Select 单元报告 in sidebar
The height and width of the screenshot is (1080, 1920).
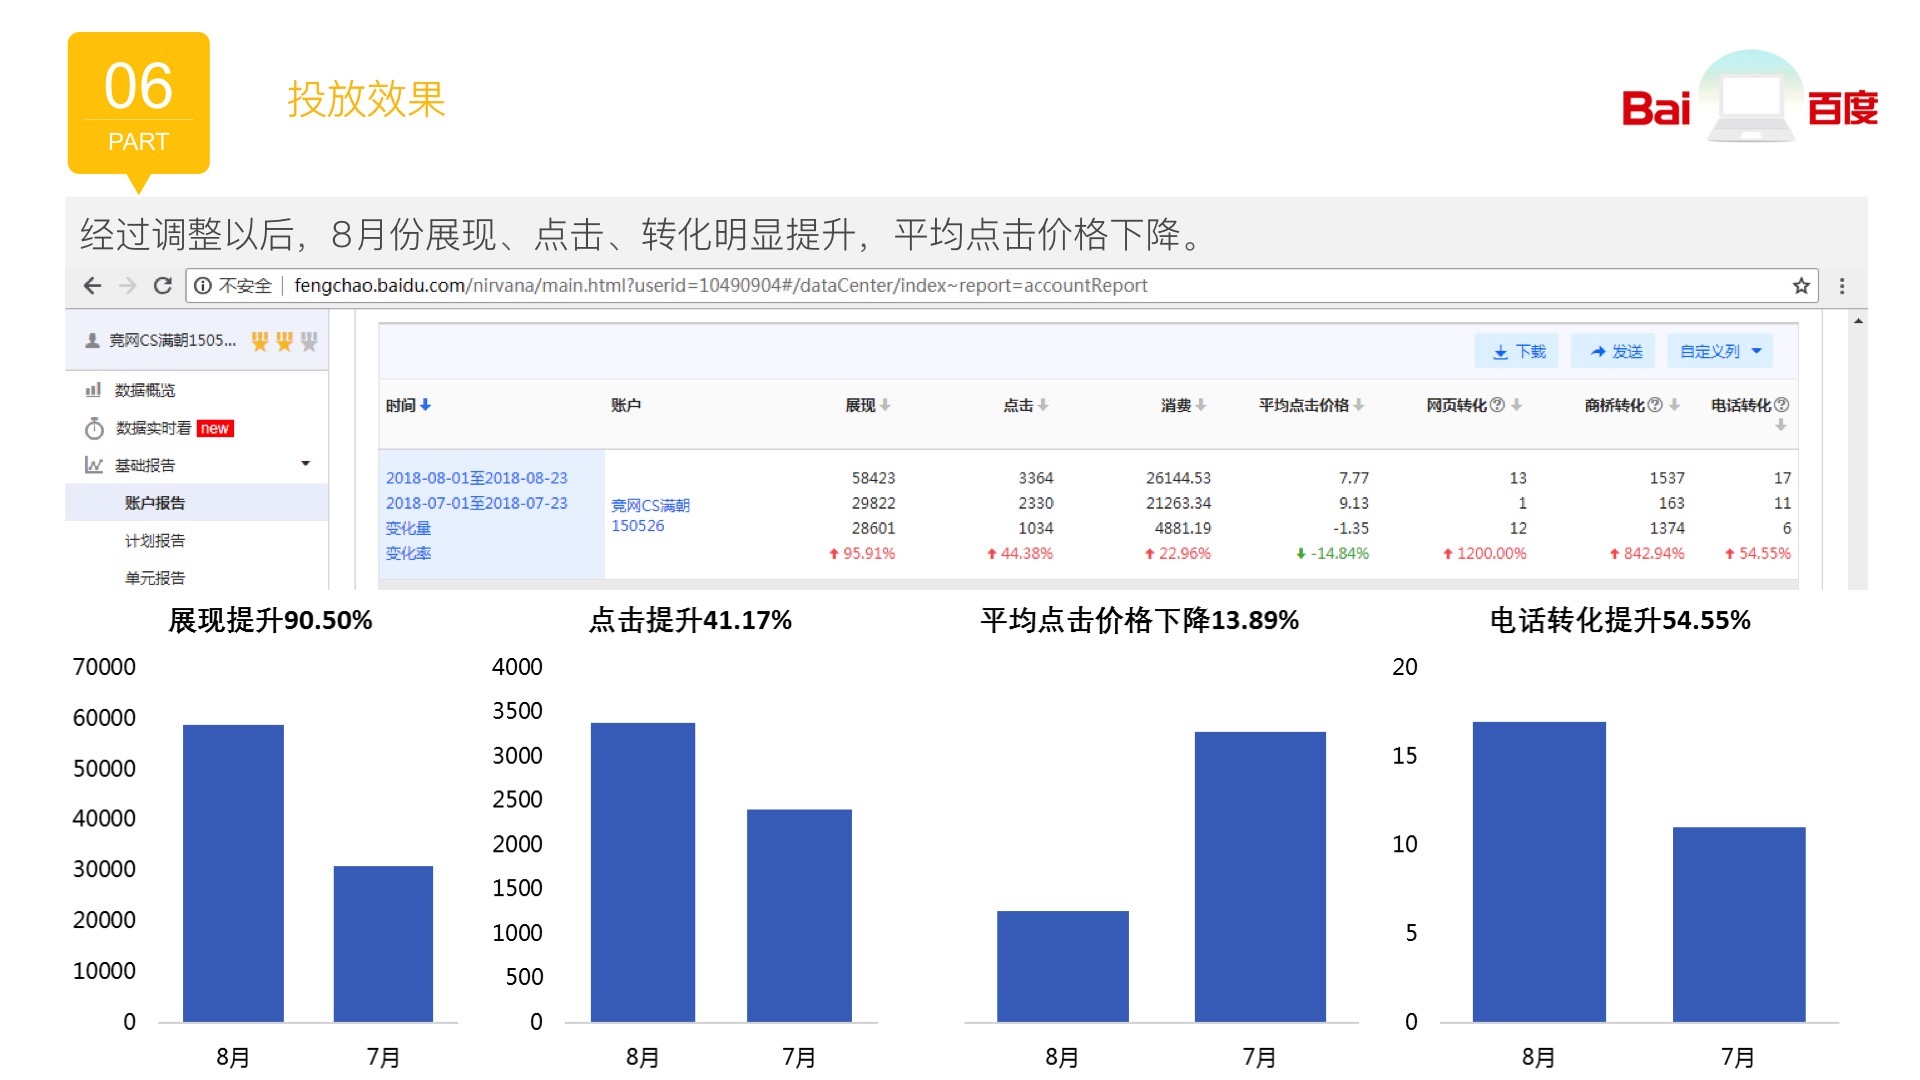tap(155, 578)
